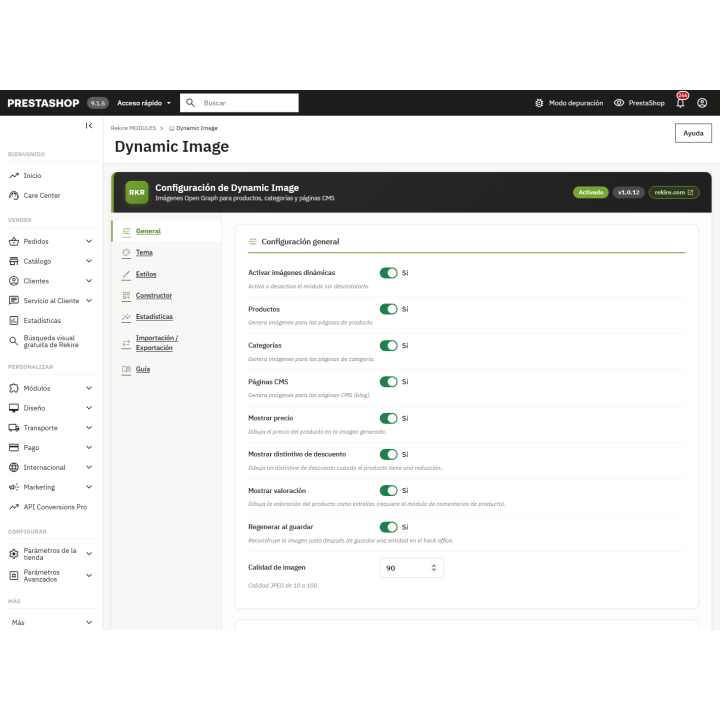Click the Ayuda button

coord(693,133)
